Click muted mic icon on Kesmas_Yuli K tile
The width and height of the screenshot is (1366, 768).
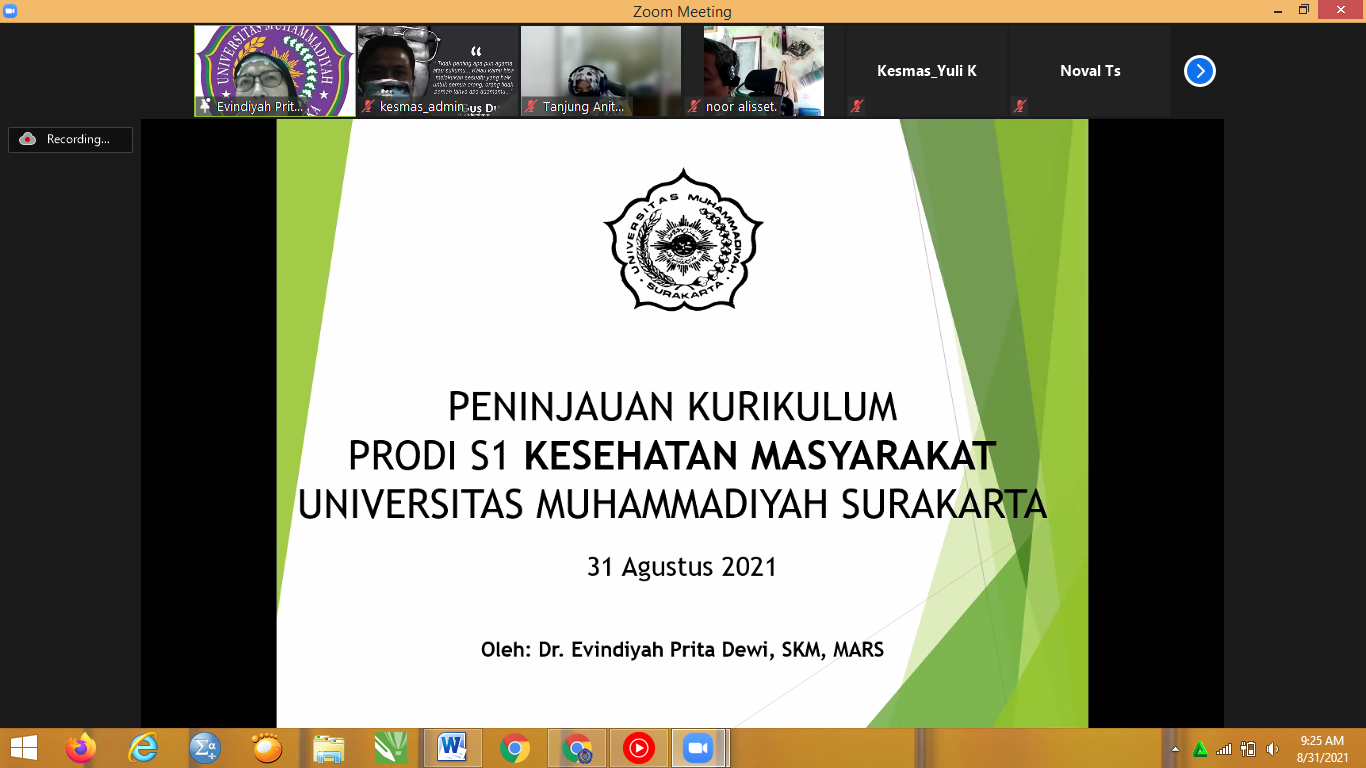click(x=856, y=106)
